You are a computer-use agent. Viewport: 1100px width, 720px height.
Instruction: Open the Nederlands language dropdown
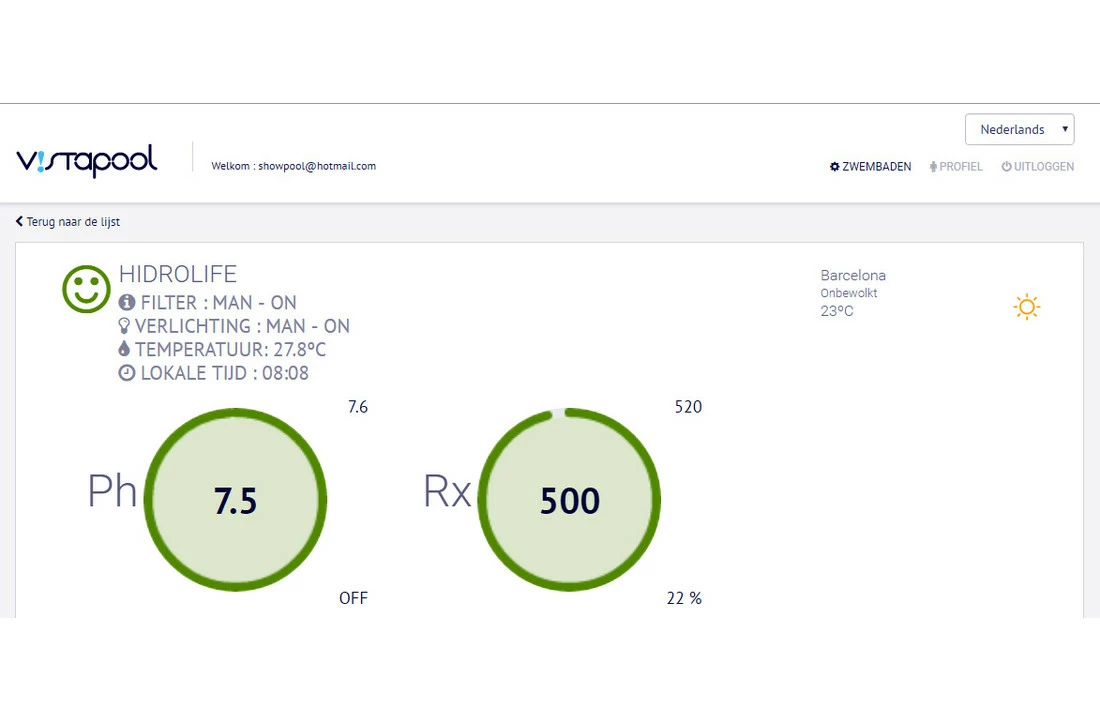pyautogui.click(x=1019, y=129)
